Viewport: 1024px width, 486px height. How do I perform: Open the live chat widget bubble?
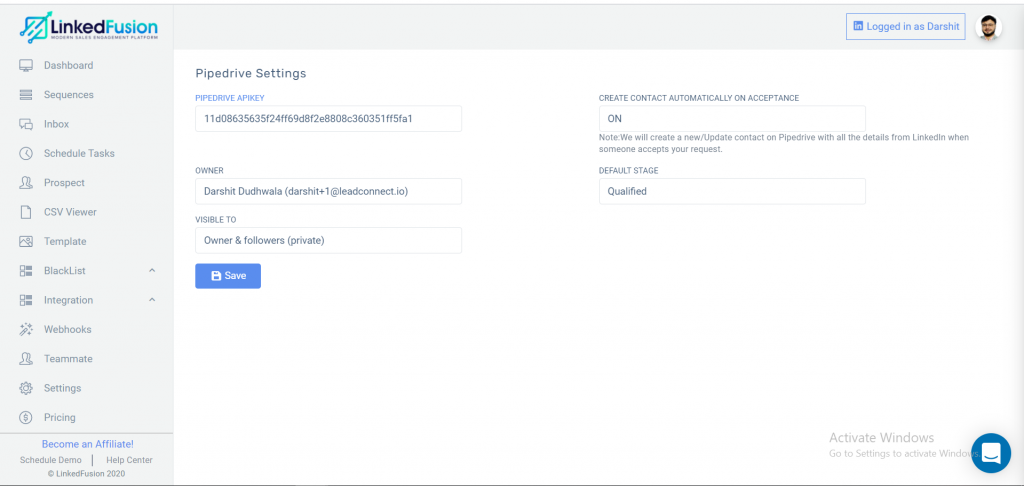point(991,453)
